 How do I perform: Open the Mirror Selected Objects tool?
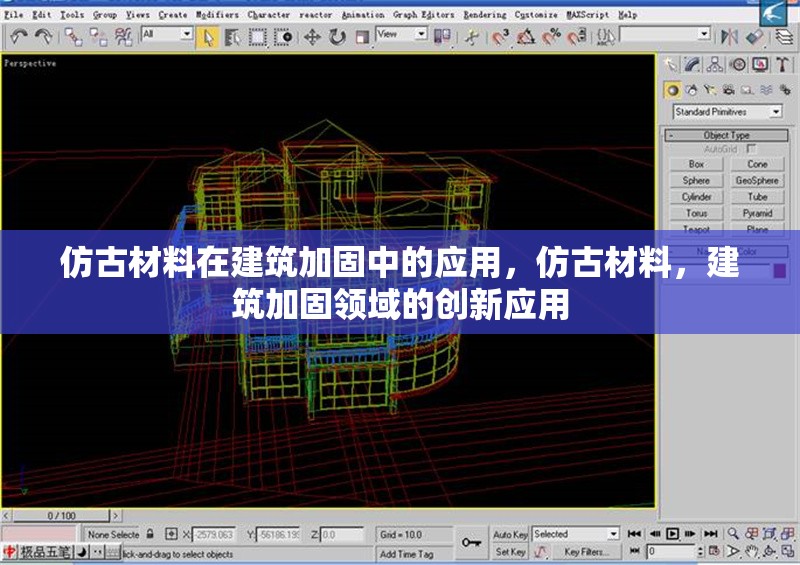[x=729, y=36]
